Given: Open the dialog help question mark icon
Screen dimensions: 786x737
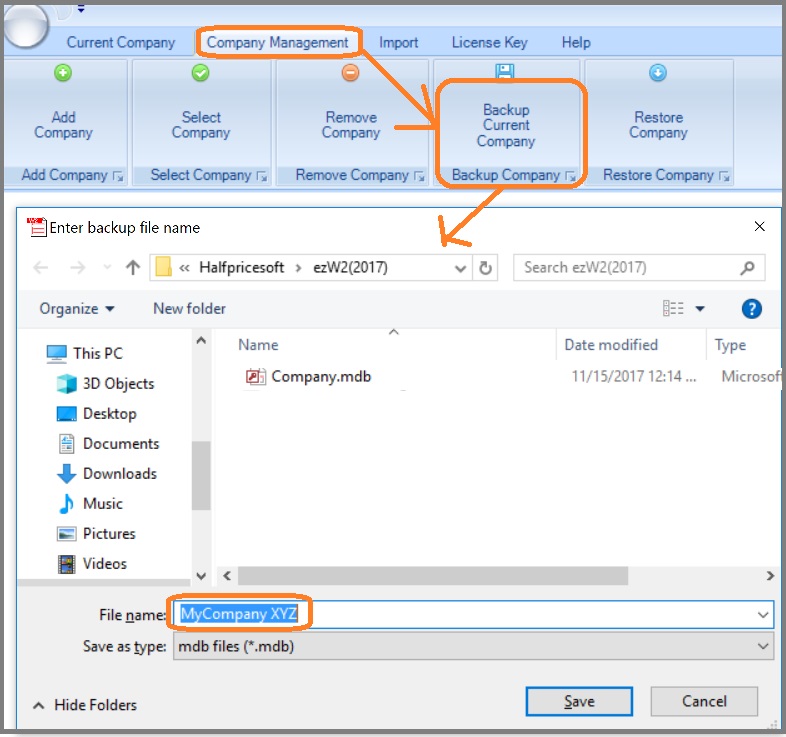Looking at the screenshot, I should (x=752, y=309).
